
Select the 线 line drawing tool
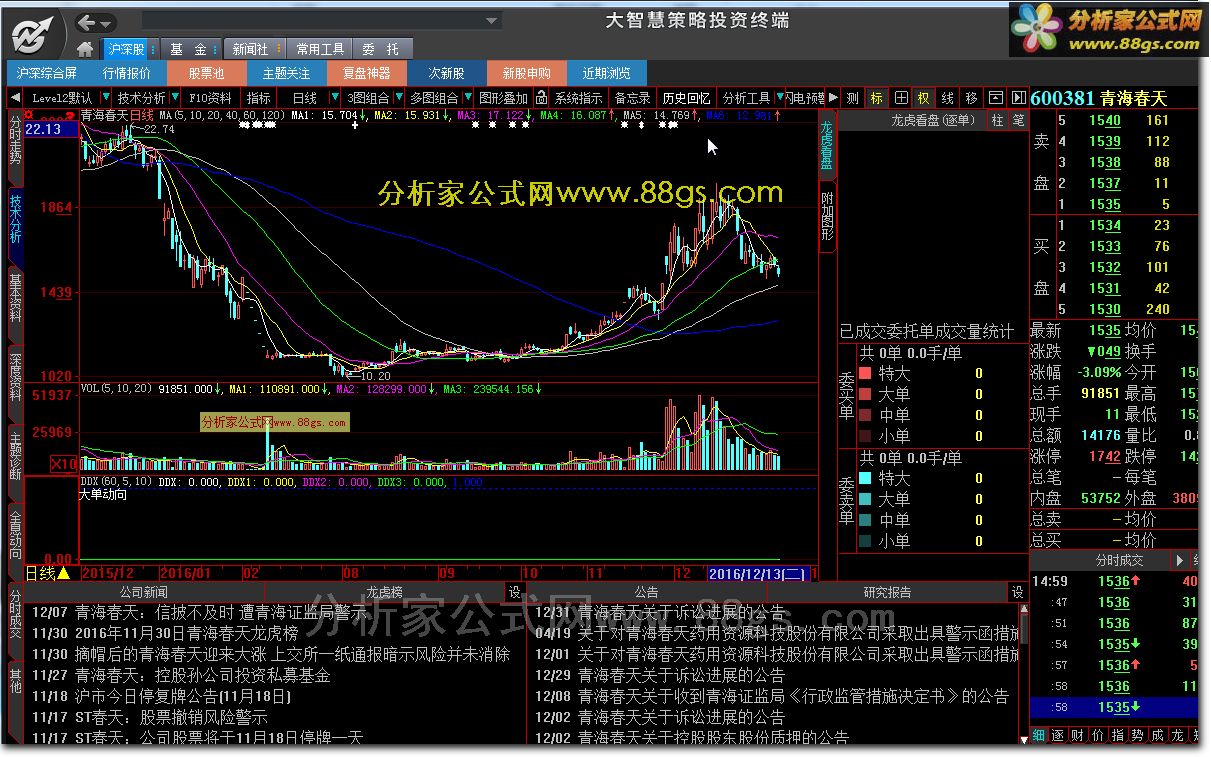(x=947, y=98)
